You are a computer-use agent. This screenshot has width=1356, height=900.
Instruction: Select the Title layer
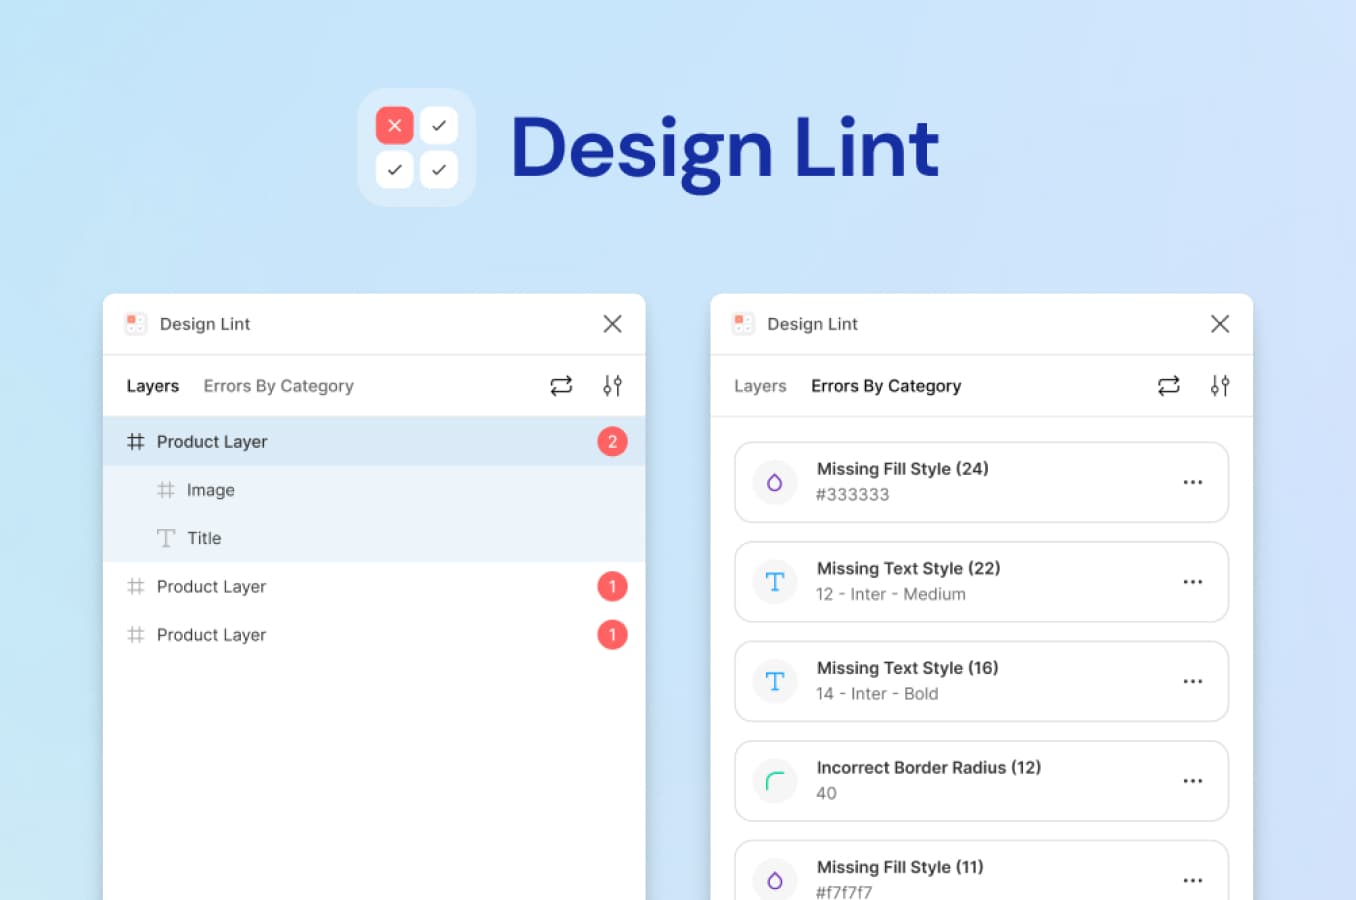tap(204, 537)
